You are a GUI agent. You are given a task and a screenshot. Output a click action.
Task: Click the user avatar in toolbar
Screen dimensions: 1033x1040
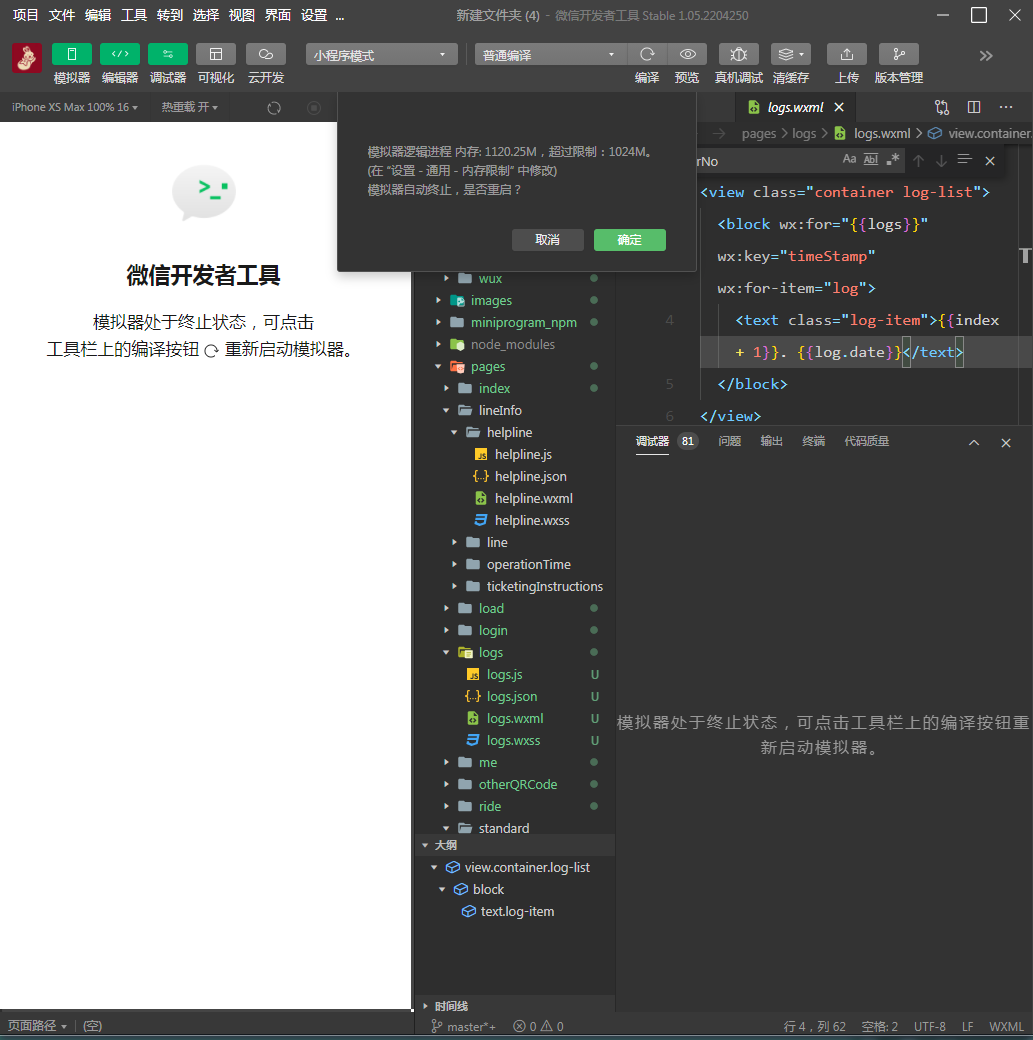click(x=27, y=58)
